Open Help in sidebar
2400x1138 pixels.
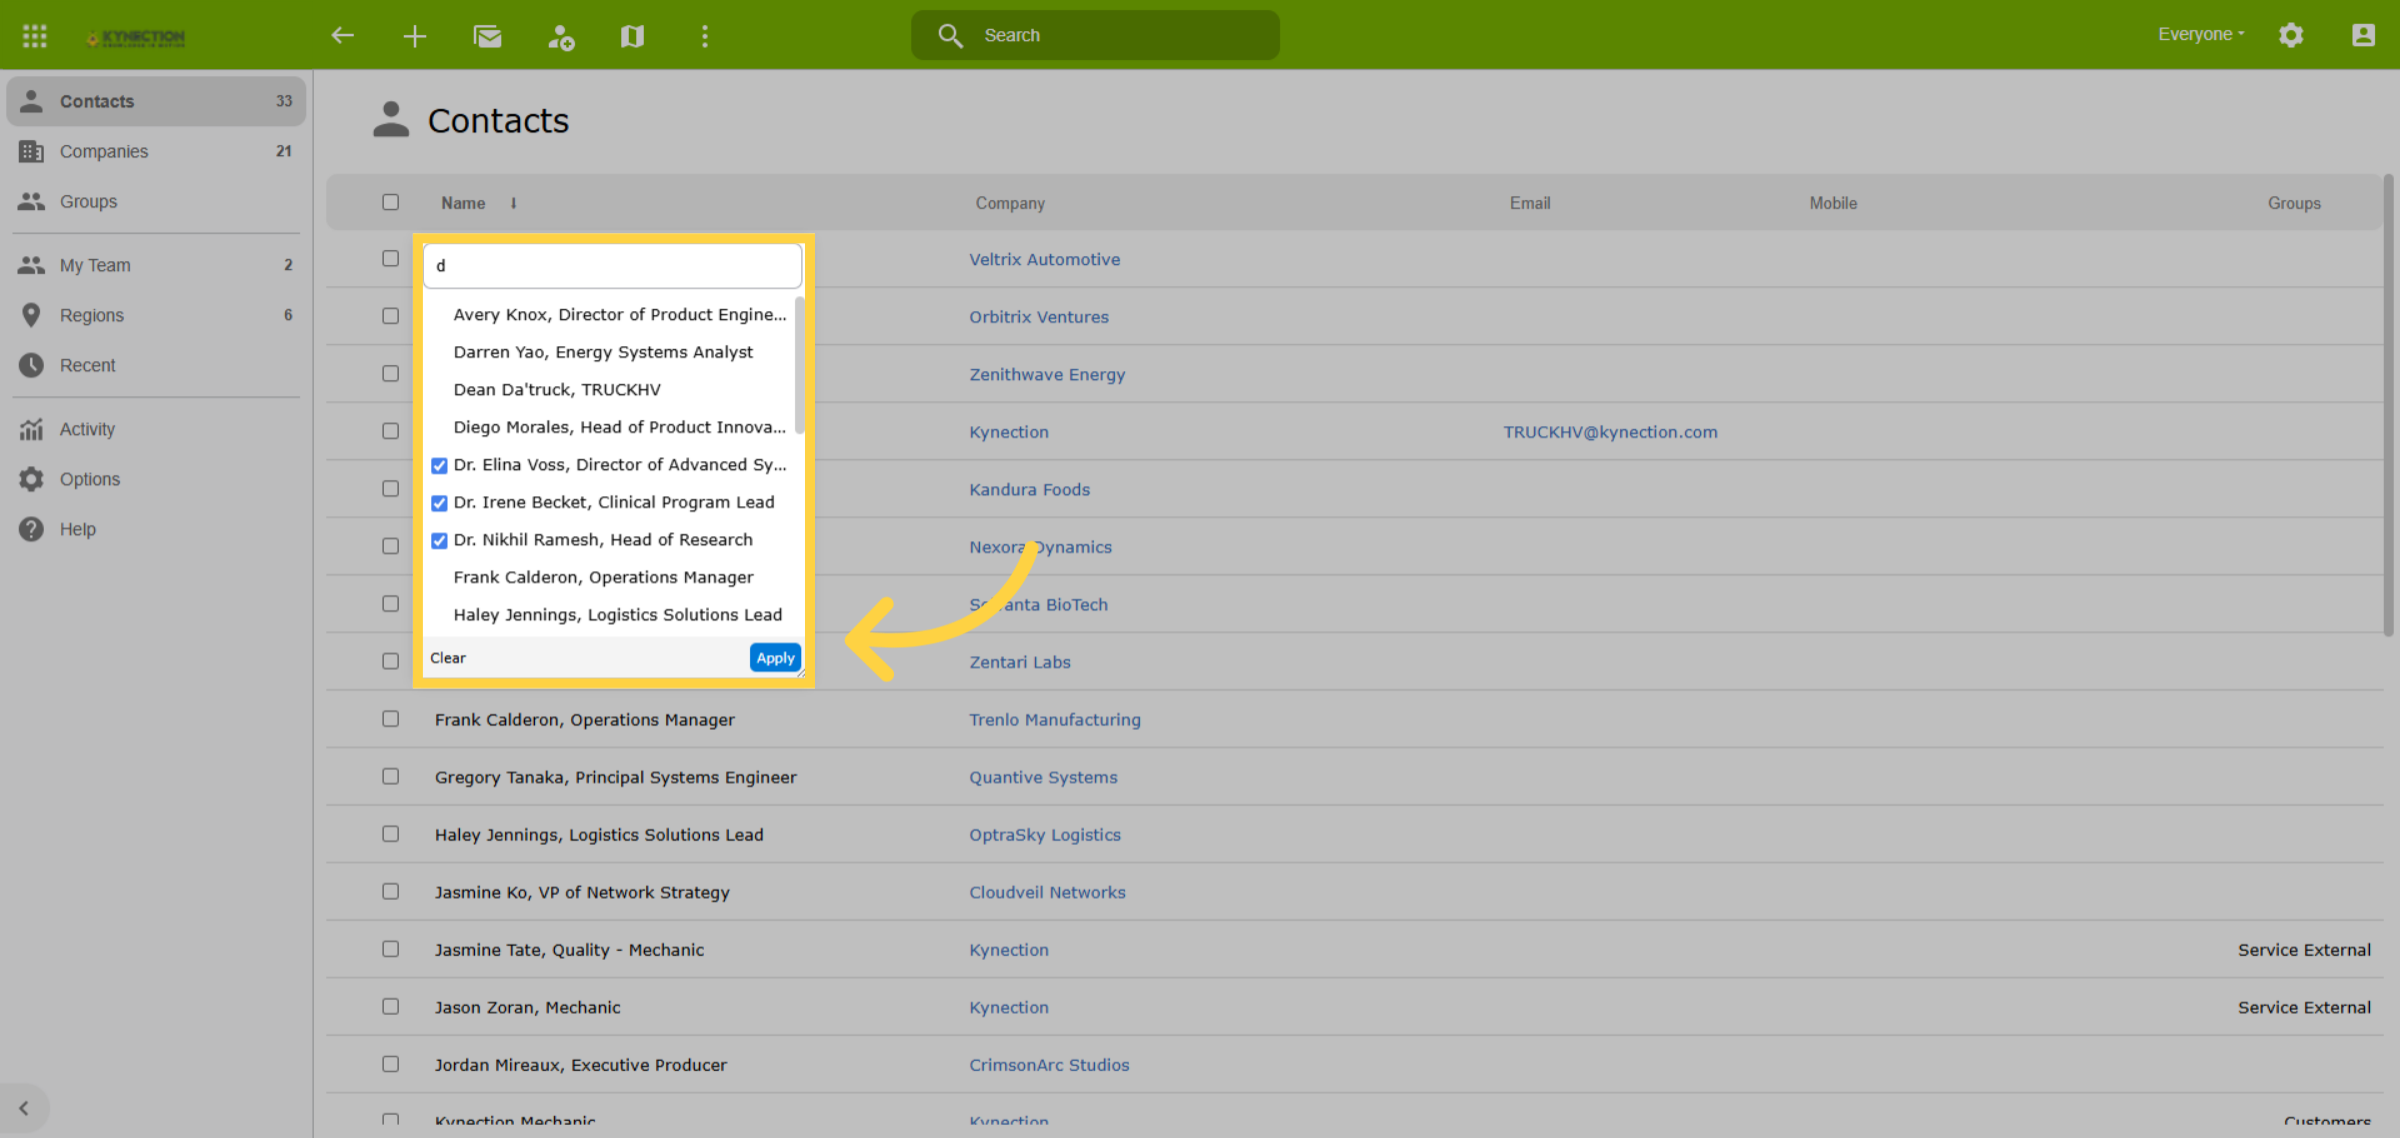(x=156, y=529)
